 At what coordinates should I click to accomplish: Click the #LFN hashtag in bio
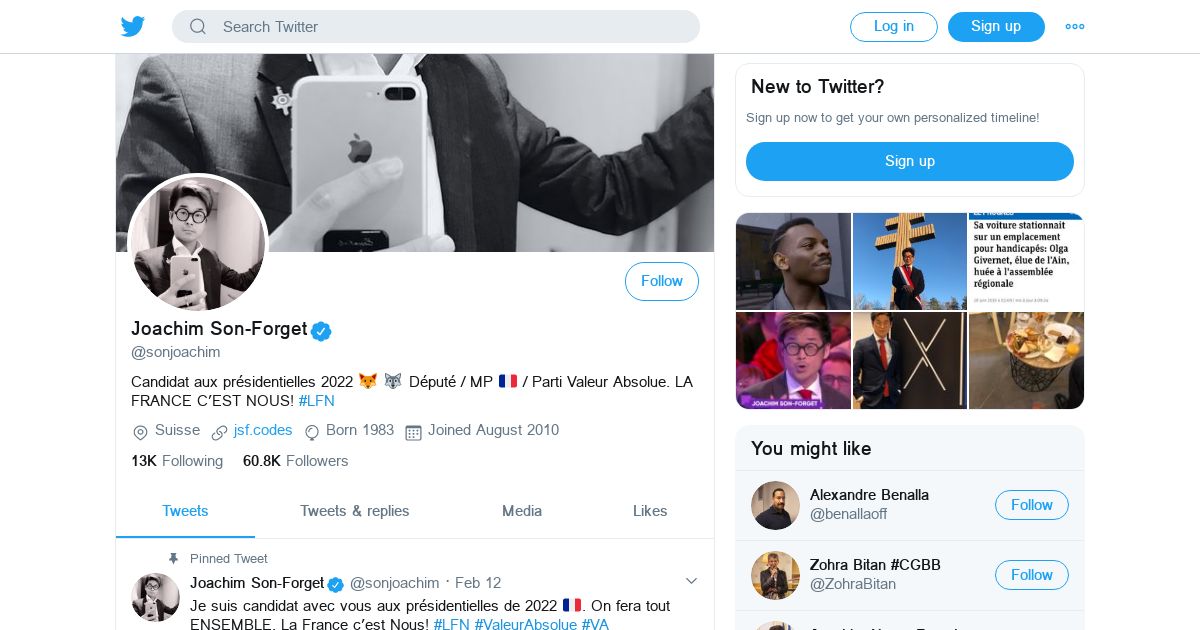point(317,401)
